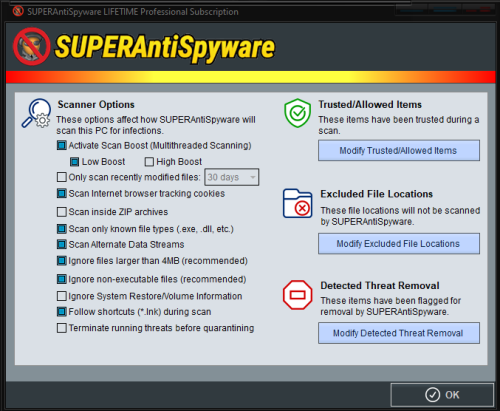
Task: Click the Trusted/Allowed Items heading
Action: point(370,105)
